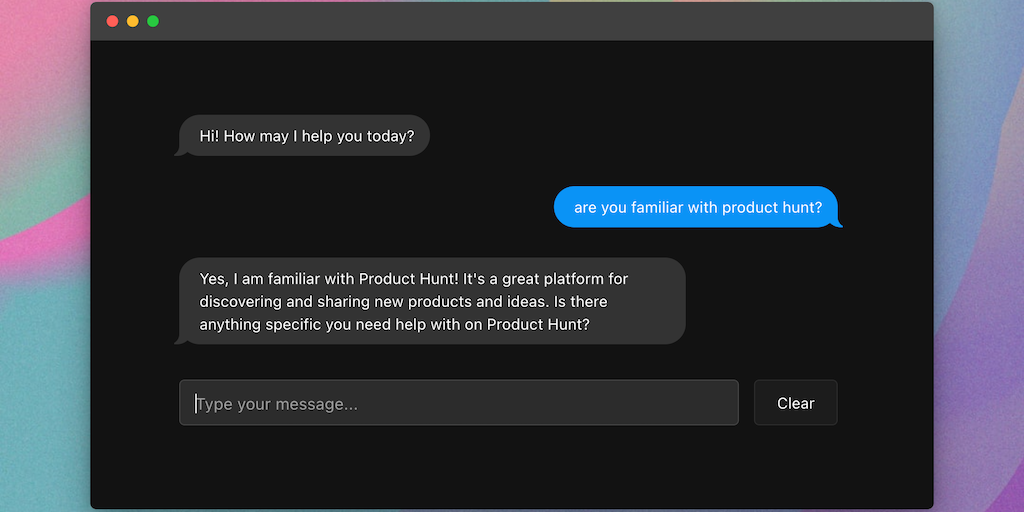Click the word 'Hi!' in the greeting bubble
The height and width of the screenshot is (512, 1024).
[x=209, y=136]
